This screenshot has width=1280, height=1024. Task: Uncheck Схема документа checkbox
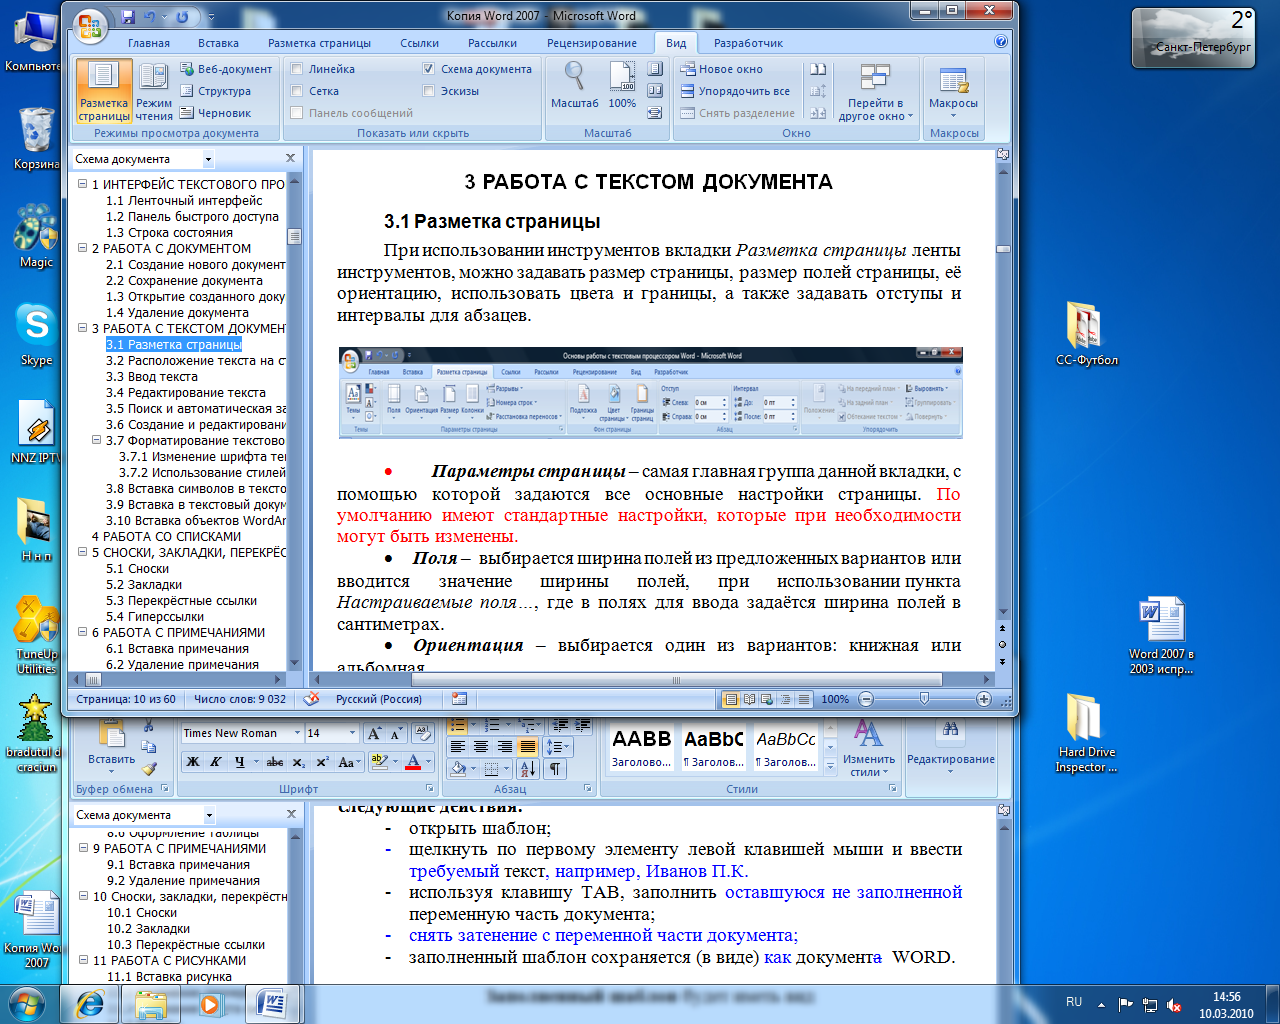tap(429, 69)
